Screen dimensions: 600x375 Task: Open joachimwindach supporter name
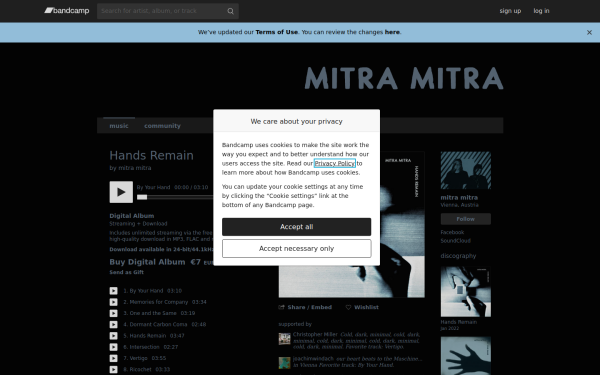(313, 359)
